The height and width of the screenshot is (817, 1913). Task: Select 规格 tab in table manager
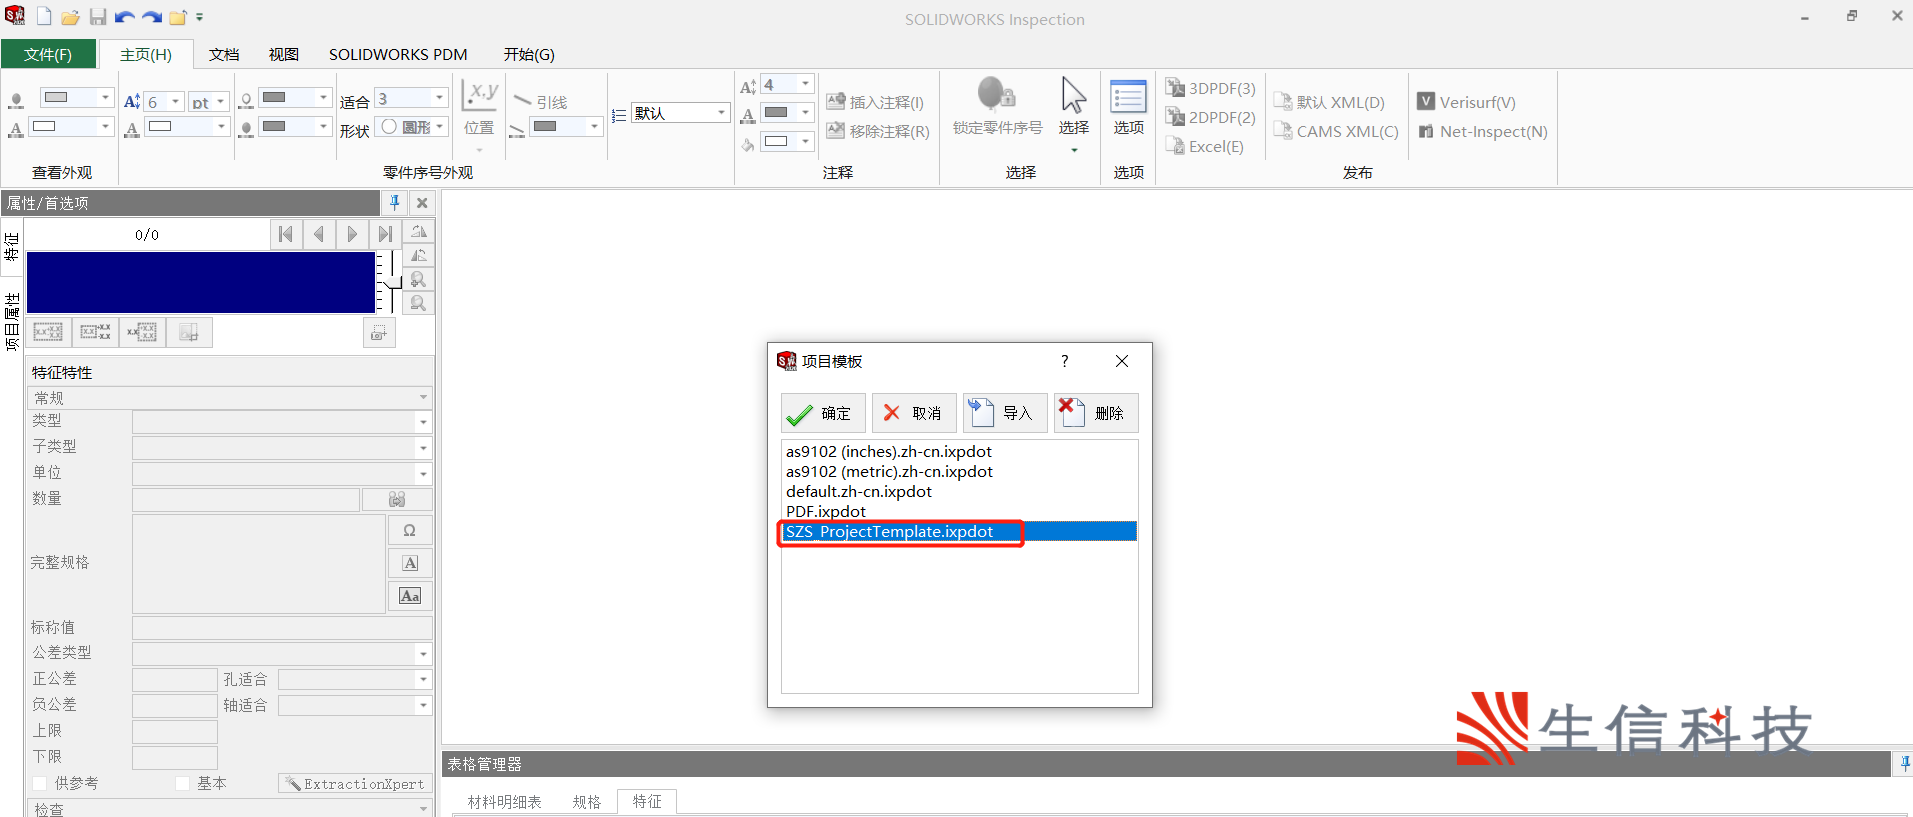[x=587, y=802]
